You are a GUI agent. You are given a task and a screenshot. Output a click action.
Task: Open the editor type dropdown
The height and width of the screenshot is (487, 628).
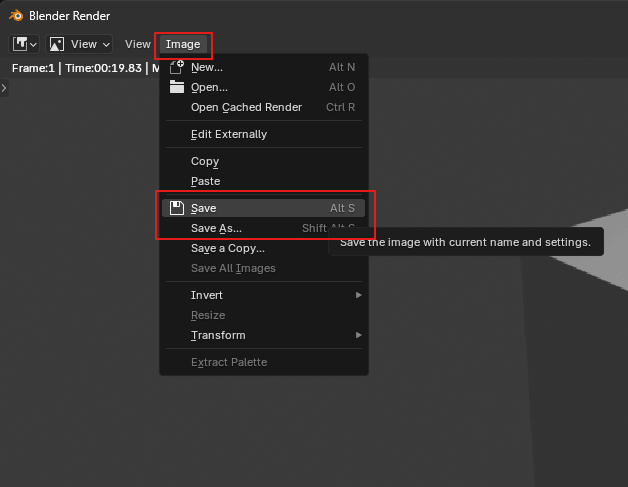click(24, 44)
